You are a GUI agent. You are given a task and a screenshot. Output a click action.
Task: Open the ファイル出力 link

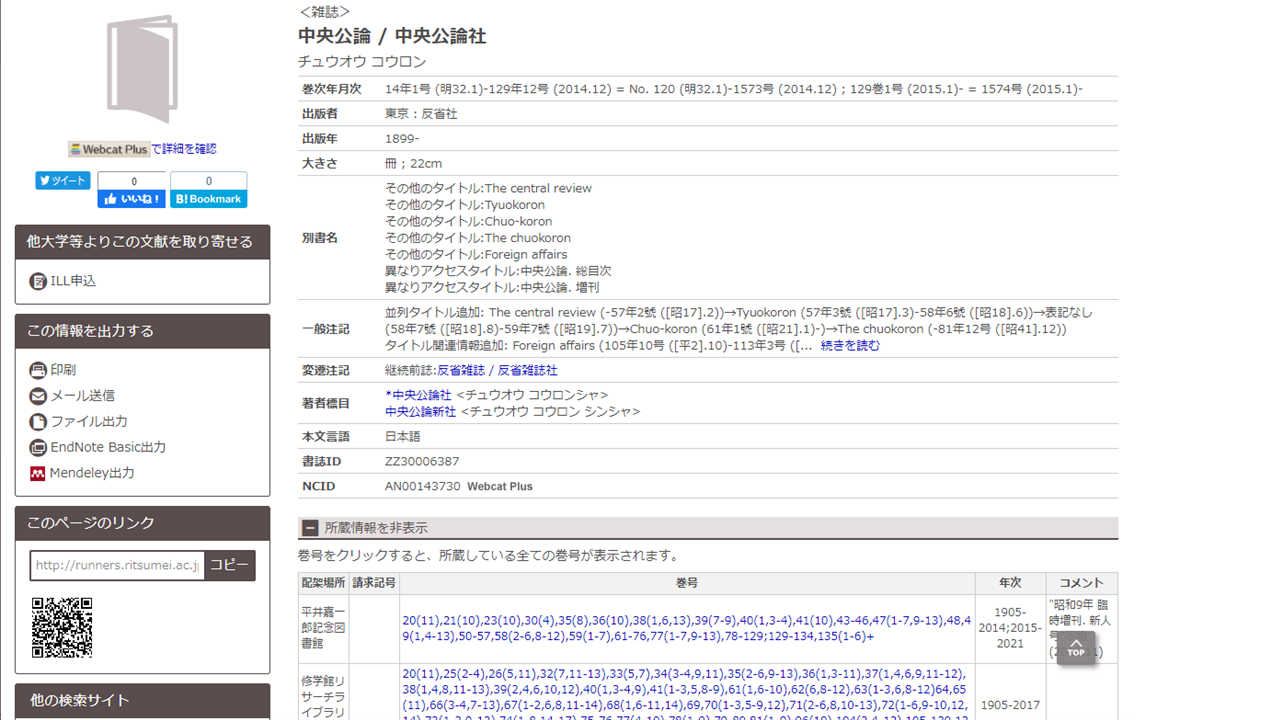89,422
